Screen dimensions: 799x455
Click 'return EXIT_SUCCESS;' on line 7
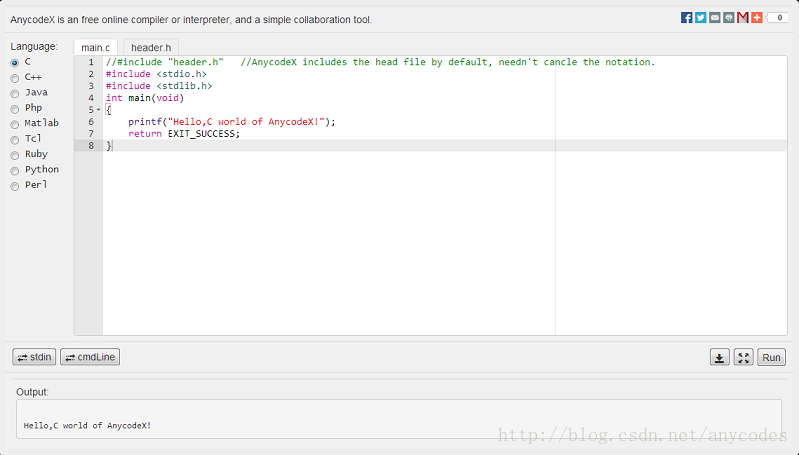[x=184, y=133]
